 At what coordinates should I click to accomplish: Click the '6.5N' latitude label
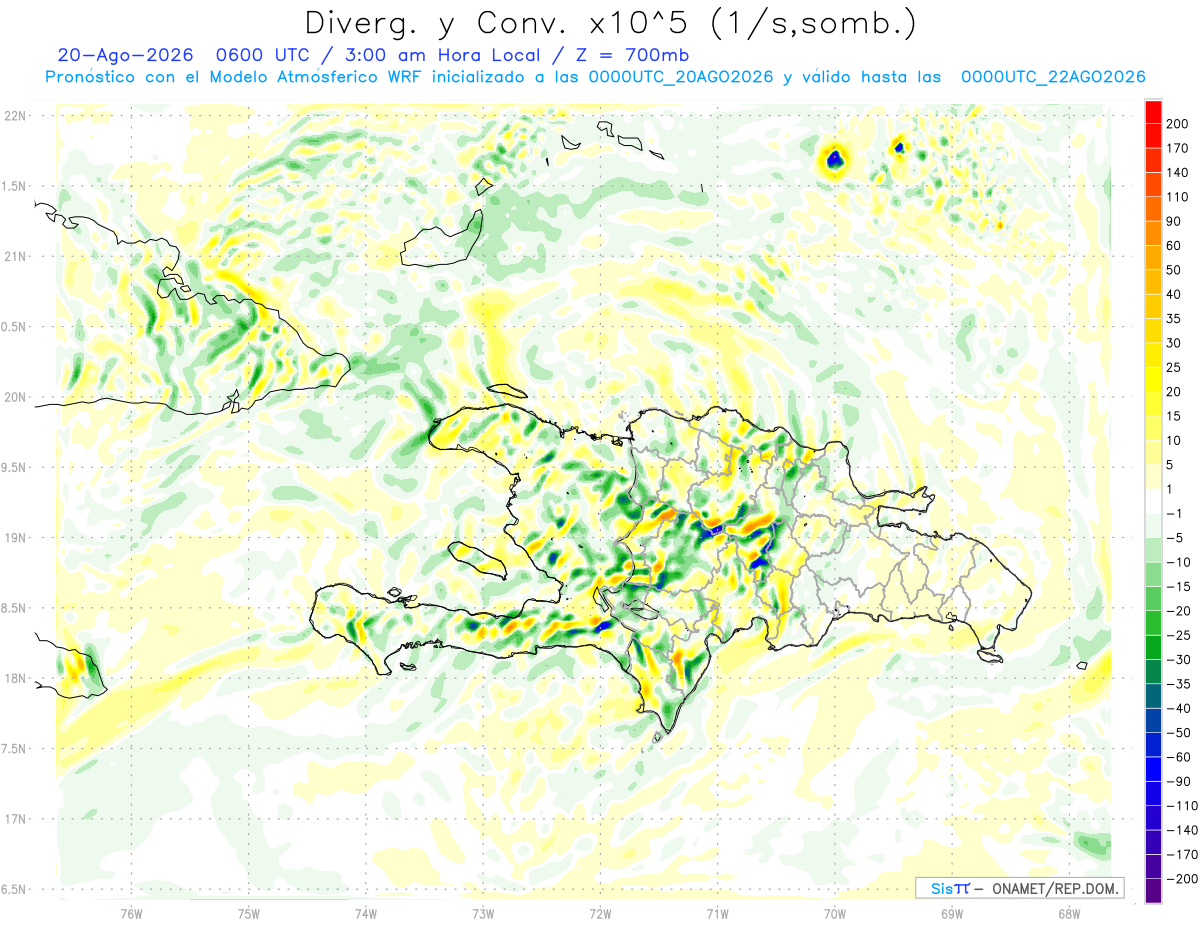13,889
